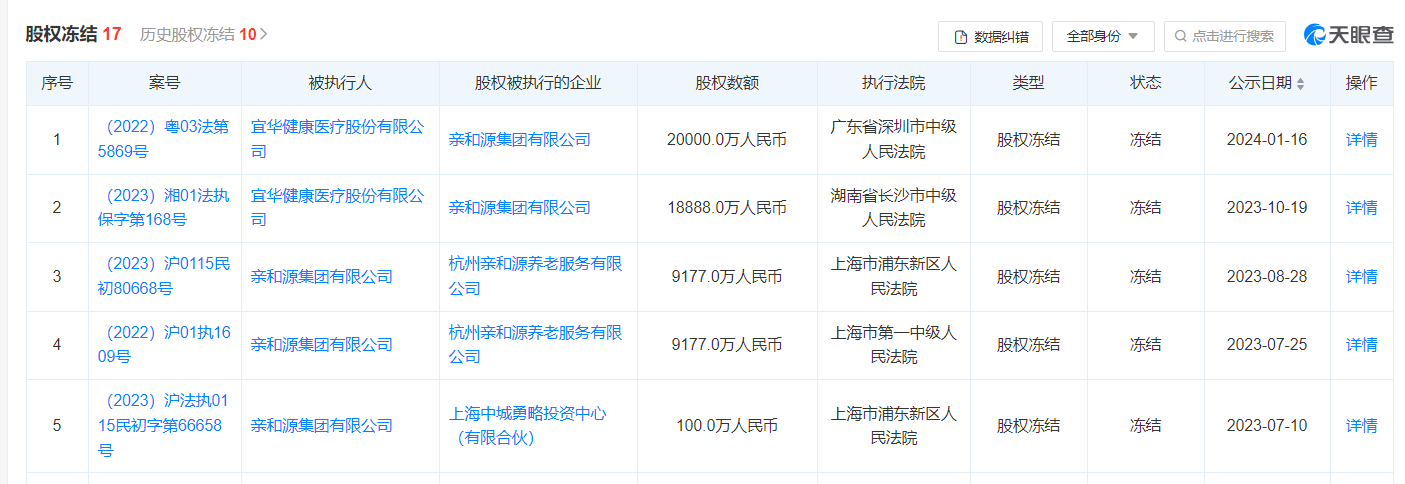Select 广东省深圳市中级人民法院 cell

(893, 140)
